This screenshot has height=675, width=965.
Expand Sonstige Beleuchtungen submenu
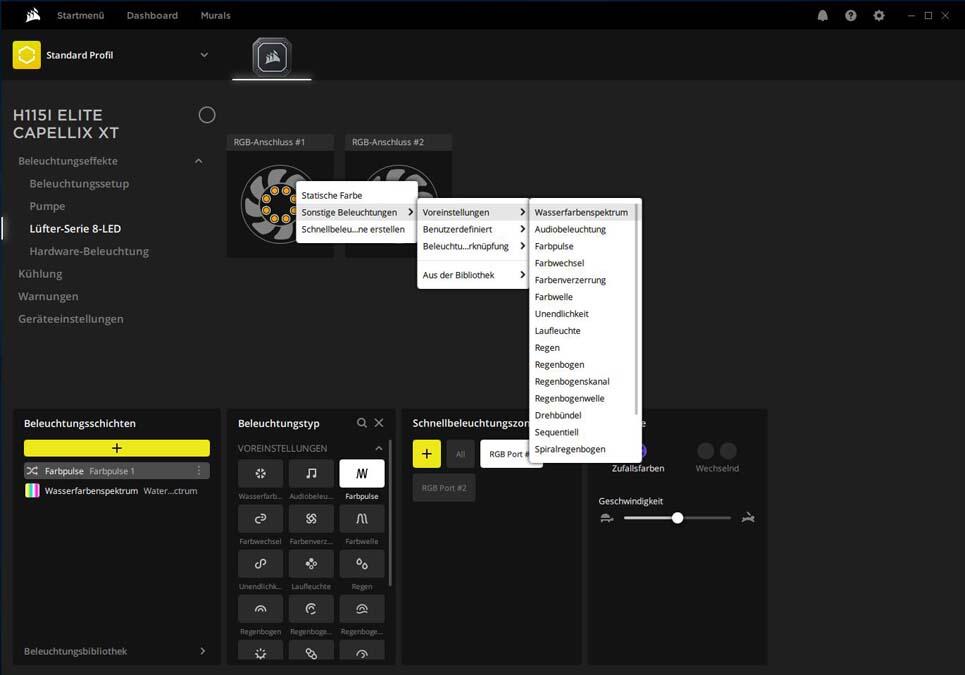click(357, 212)
